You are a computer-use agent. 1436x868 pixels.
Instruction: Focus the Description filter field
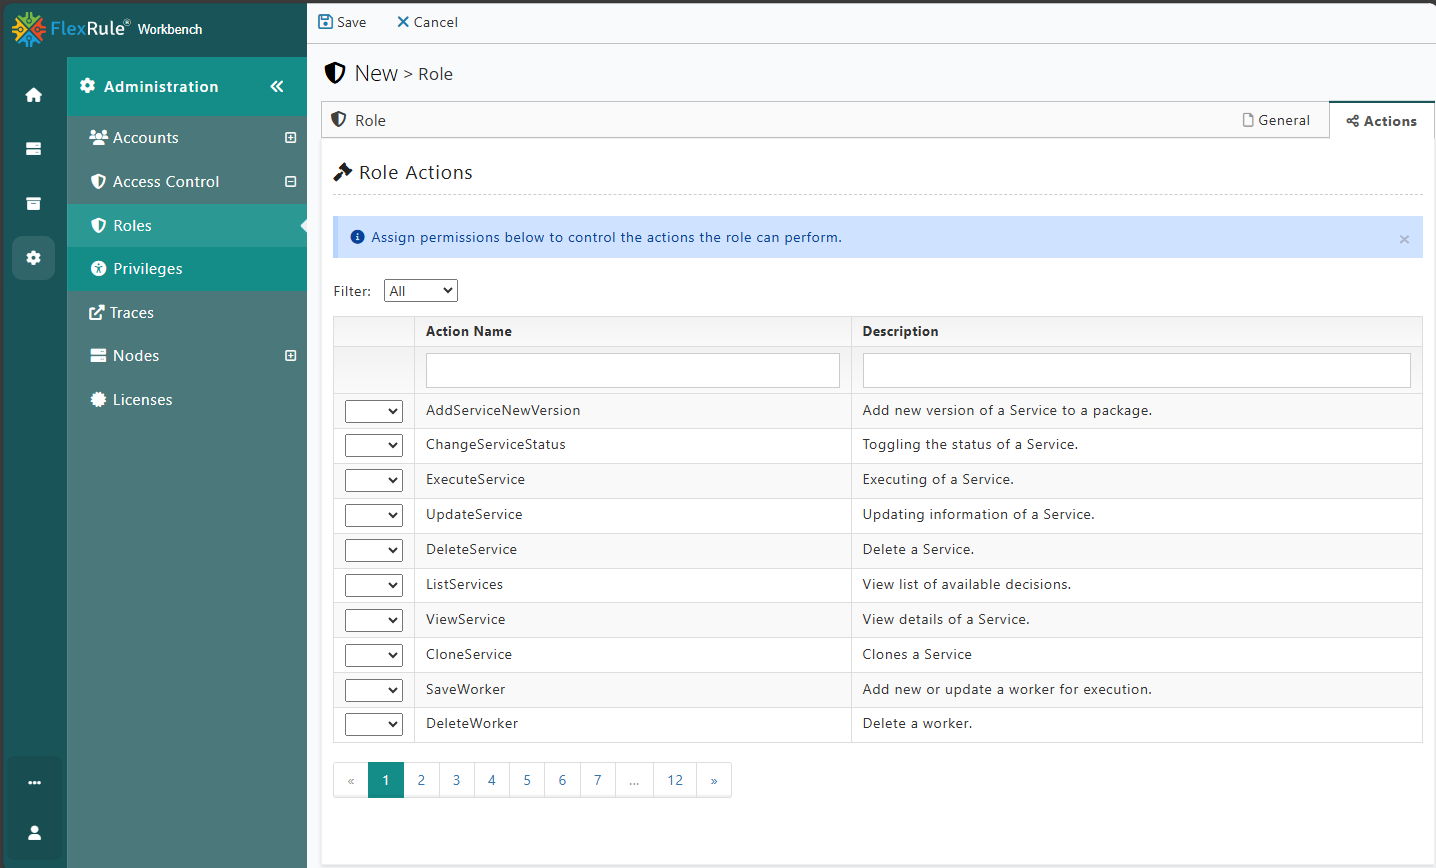[x=1137, y=370]
